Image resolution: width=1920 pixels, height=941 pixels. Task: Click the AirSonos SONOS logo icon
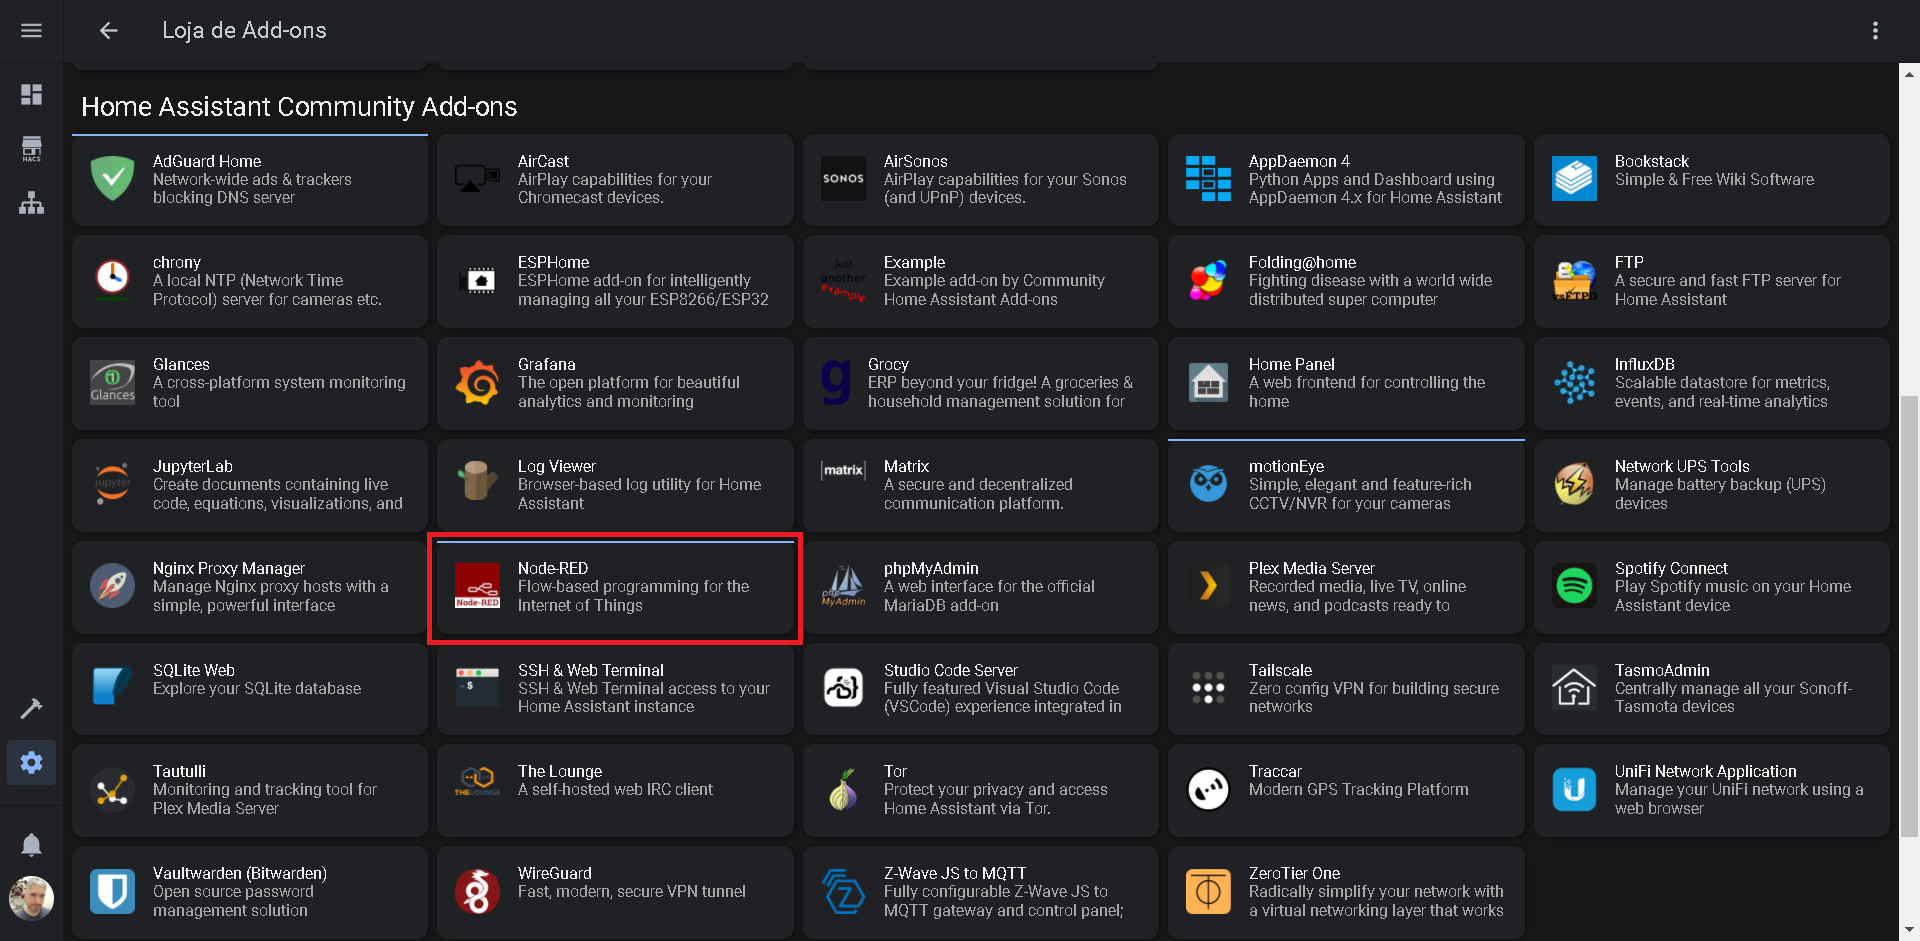[x=843, y=179]
